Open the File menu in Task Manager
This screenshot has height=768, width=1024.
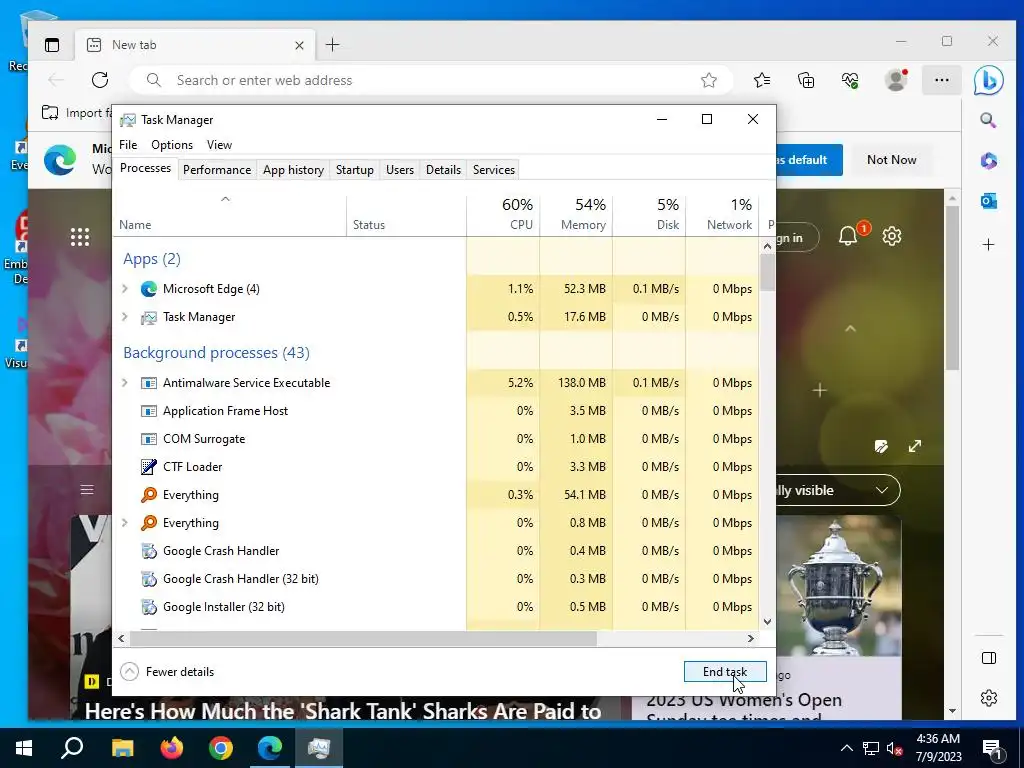click(128, 145)
